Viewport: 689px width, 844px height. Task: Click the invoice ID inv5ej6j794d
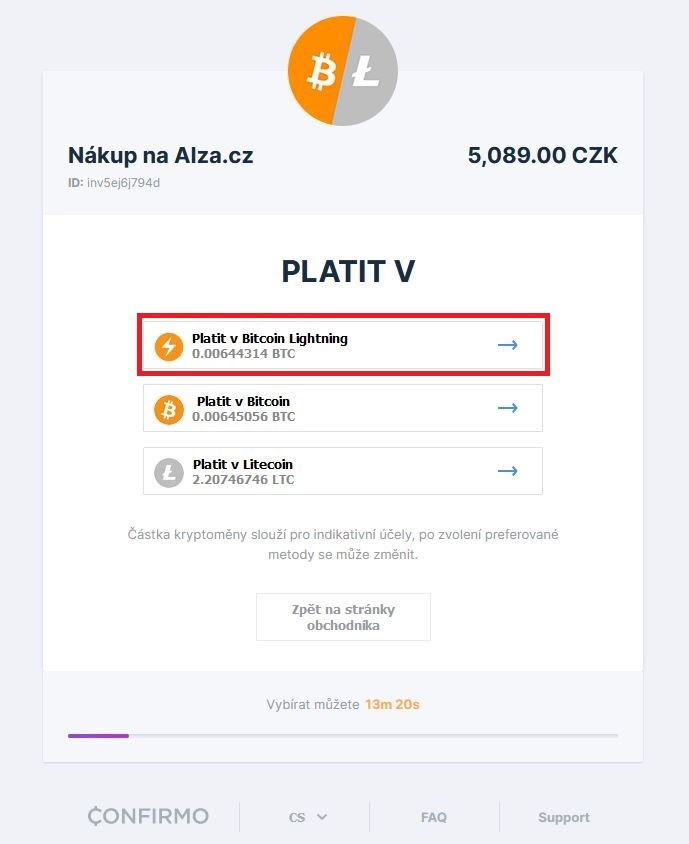(x=123, y=183)
